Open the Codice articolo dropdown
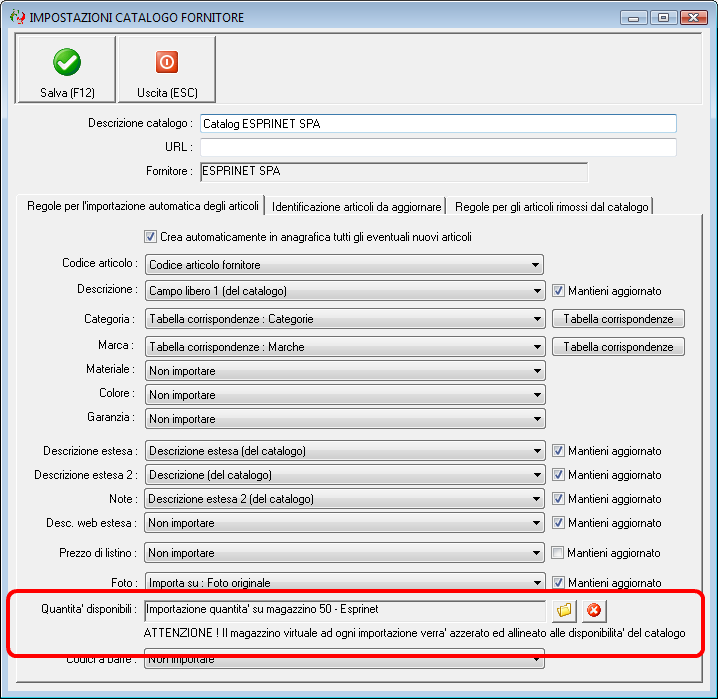 (344, 265)
